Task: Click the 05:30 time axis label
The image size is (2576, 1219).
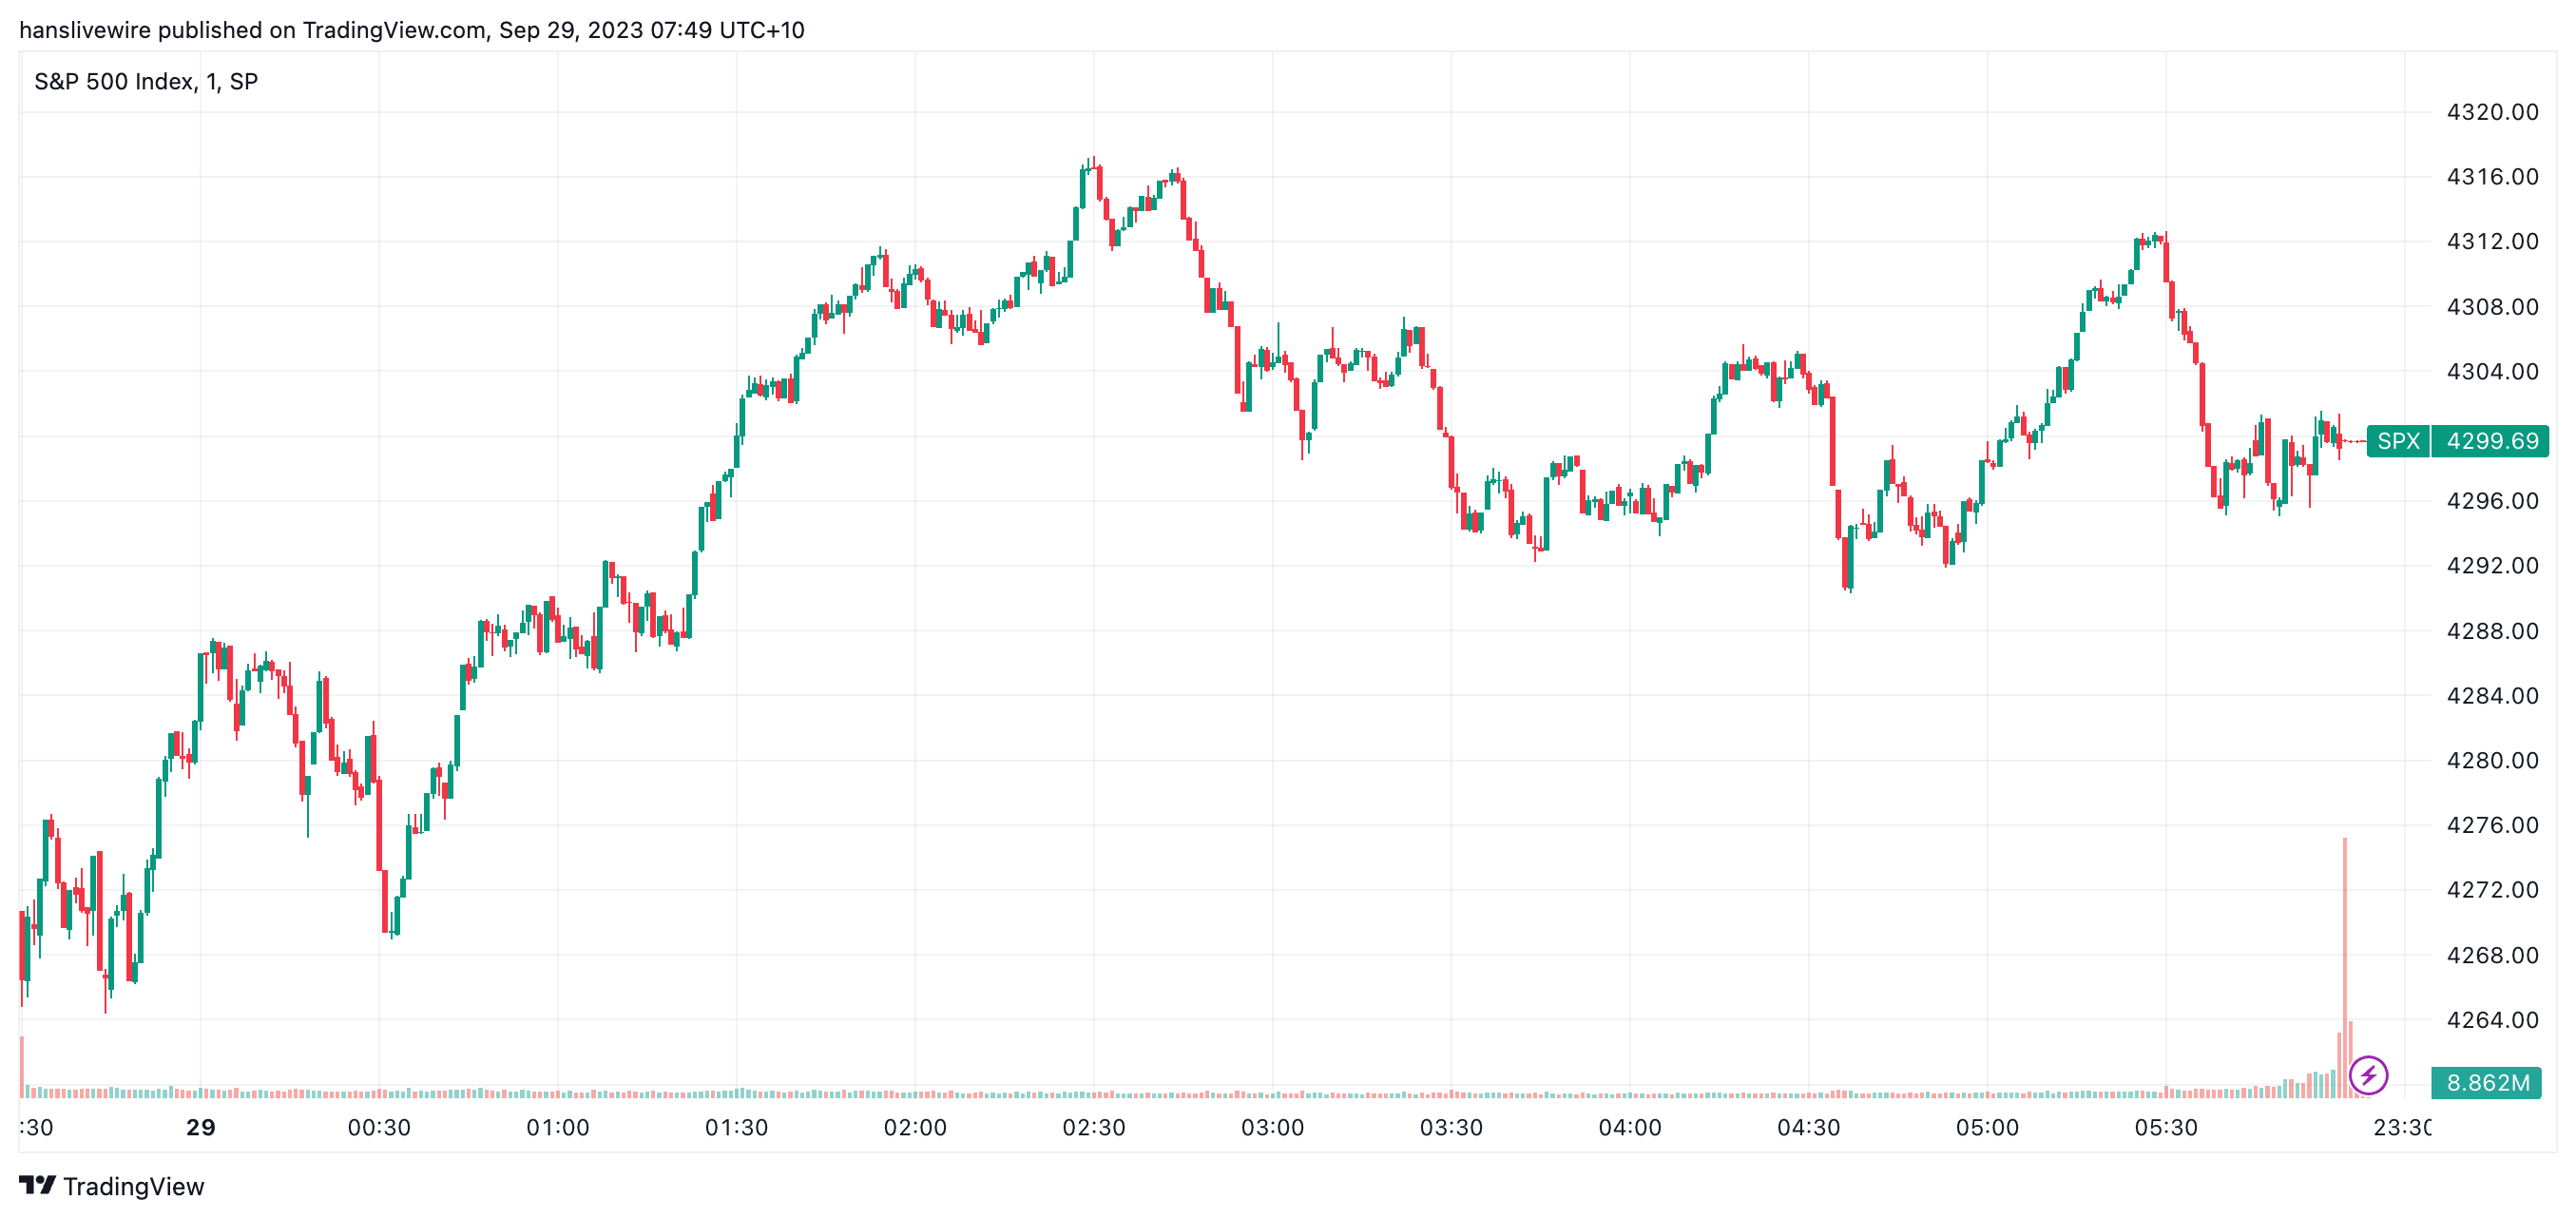Action: pos(2165,1128)
